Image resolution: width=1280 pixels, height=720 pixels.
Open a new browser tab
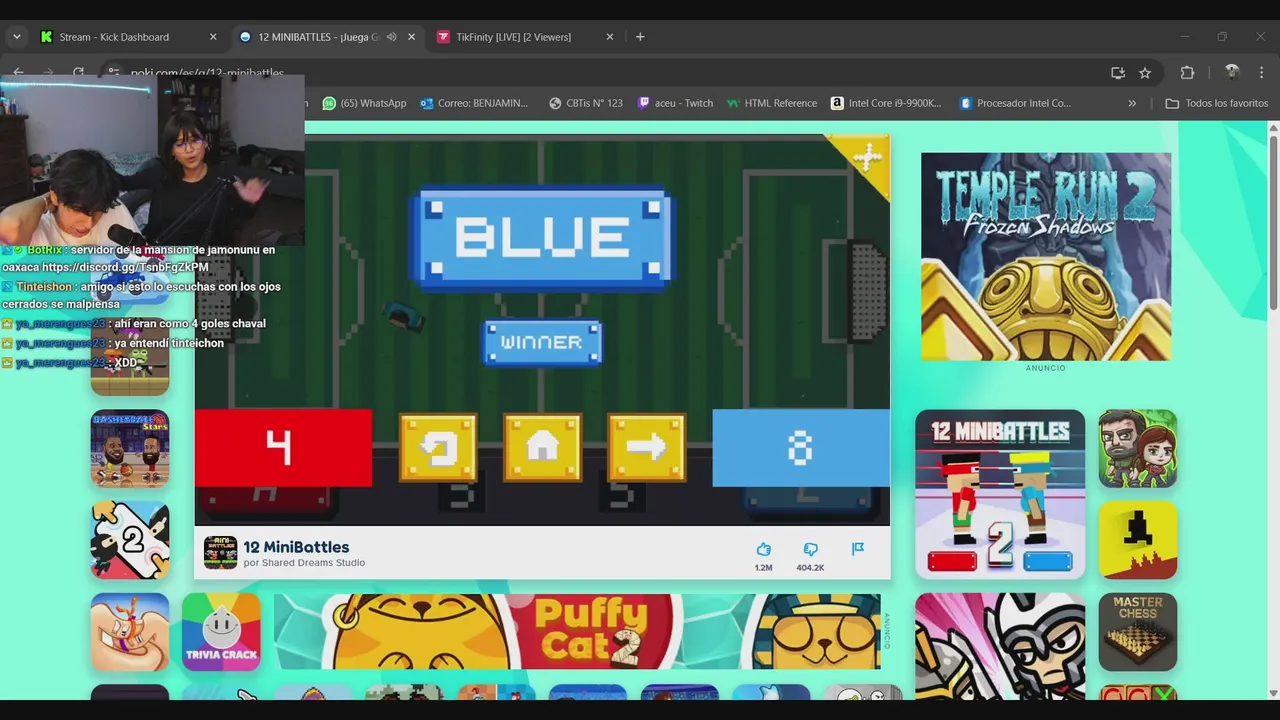[640, 37]
